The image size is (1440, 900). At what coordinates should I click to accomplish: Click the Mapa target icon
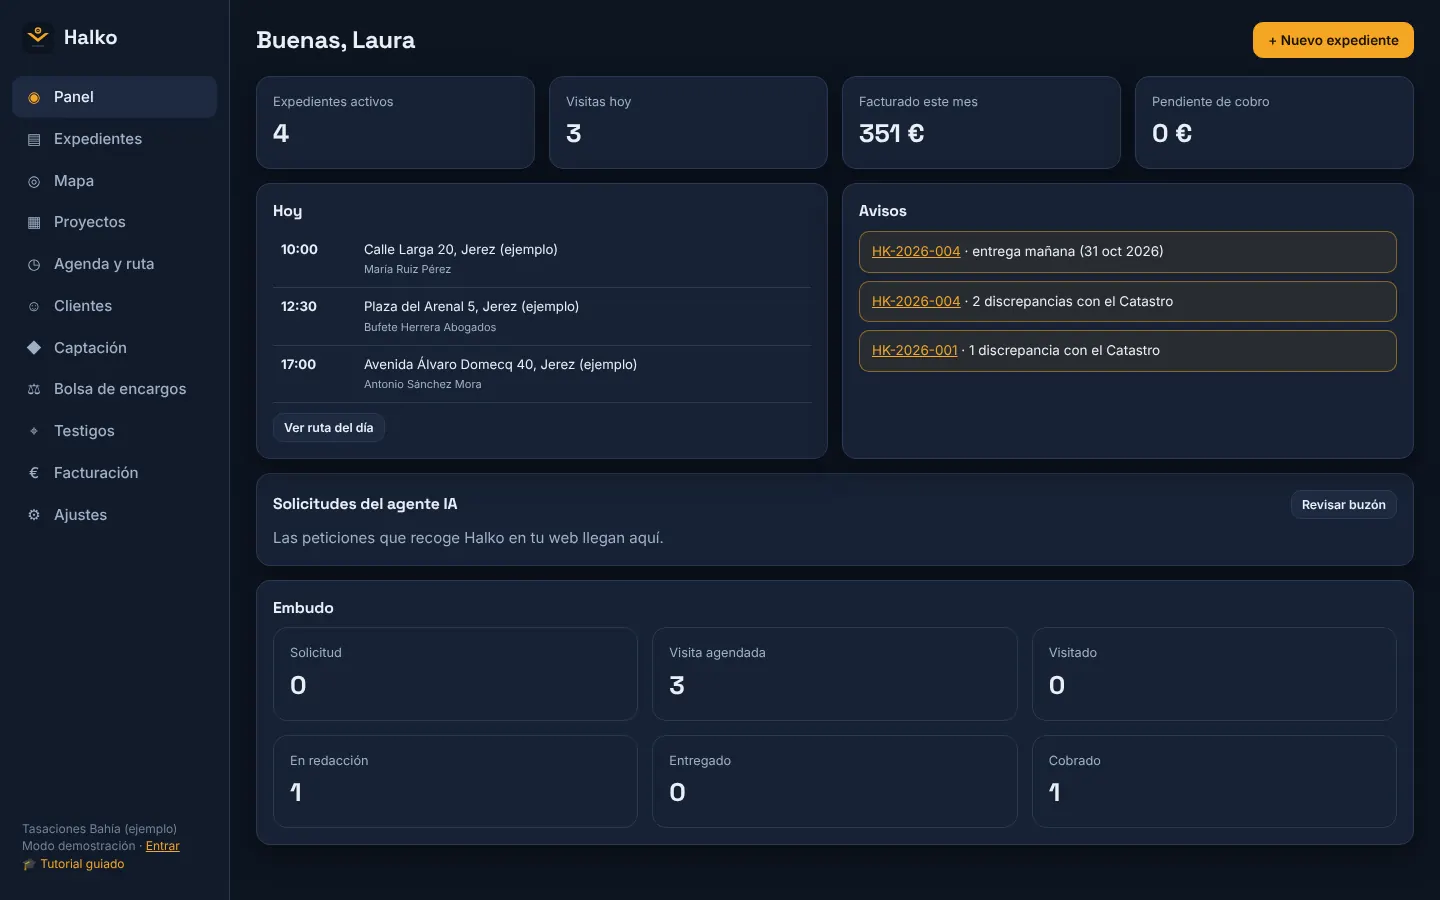coord(34,182)
